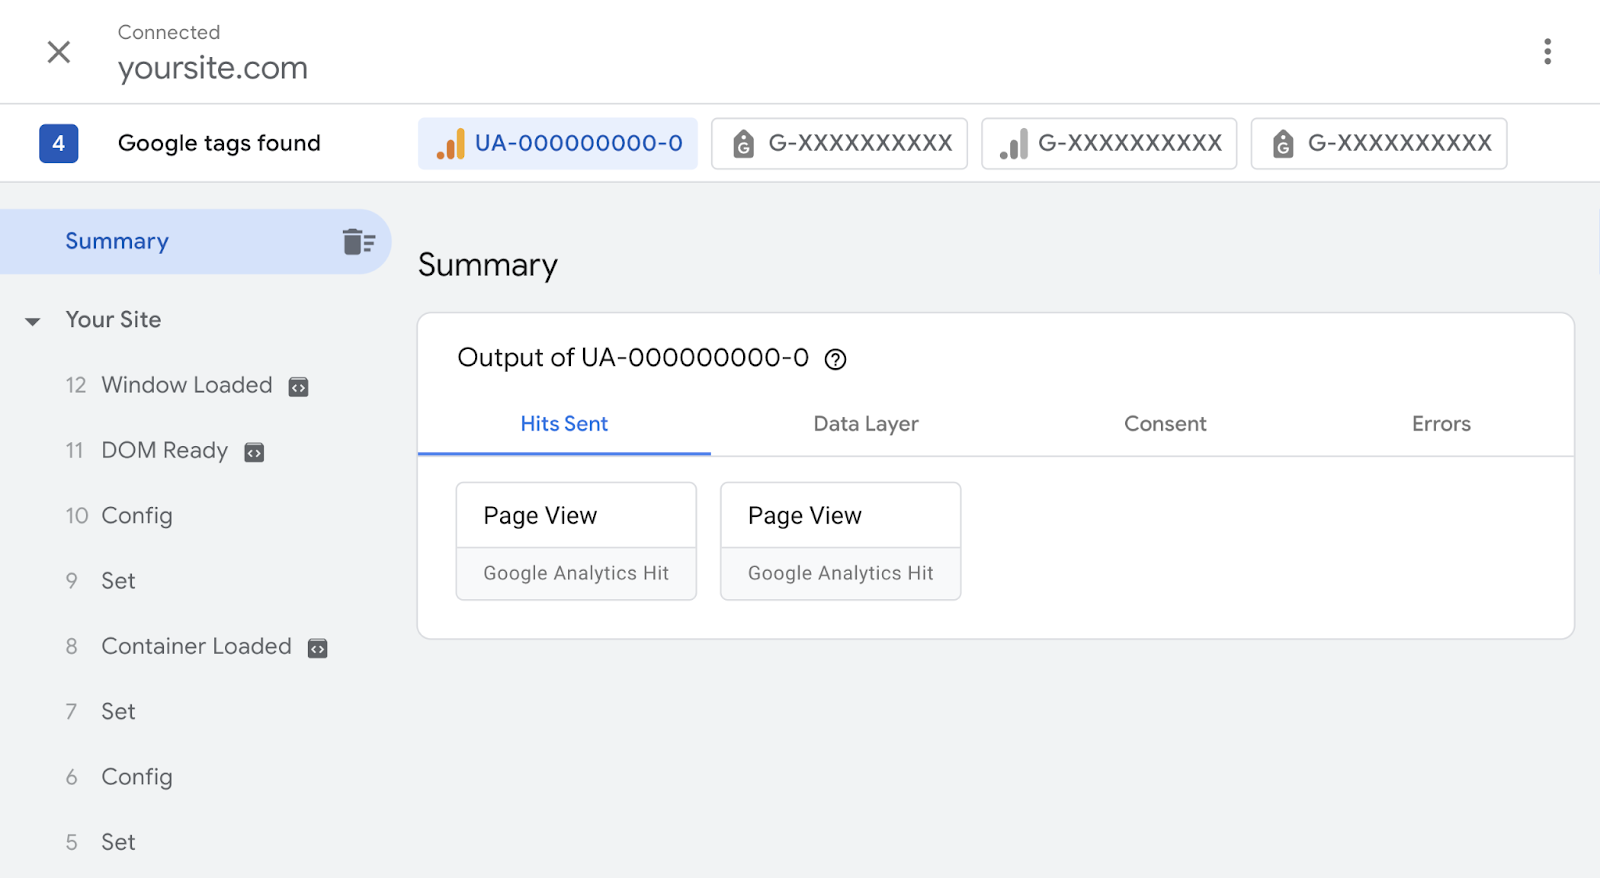1600x878 pixels.
Task: Click the clear events trash icon
Action: pyautogui.click(x=358, y=242)
